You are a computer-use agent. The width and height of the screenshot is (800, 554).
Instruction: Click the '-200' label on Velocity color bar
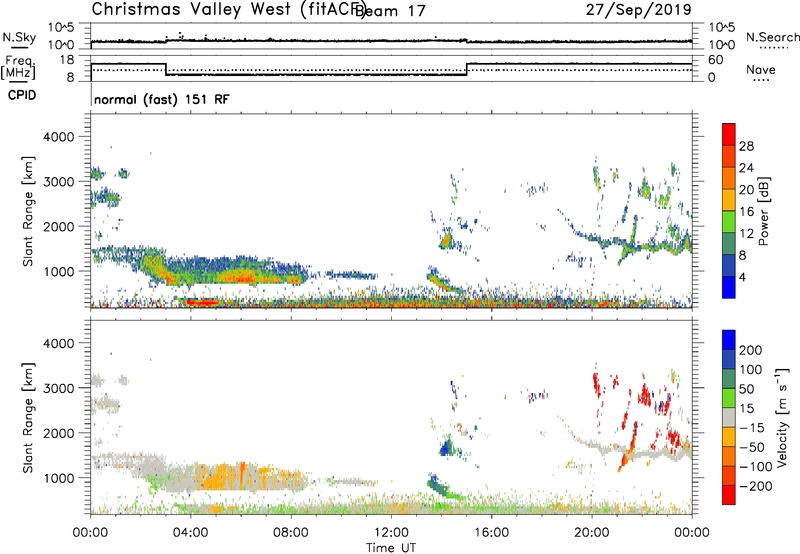[x=756, y=486]
